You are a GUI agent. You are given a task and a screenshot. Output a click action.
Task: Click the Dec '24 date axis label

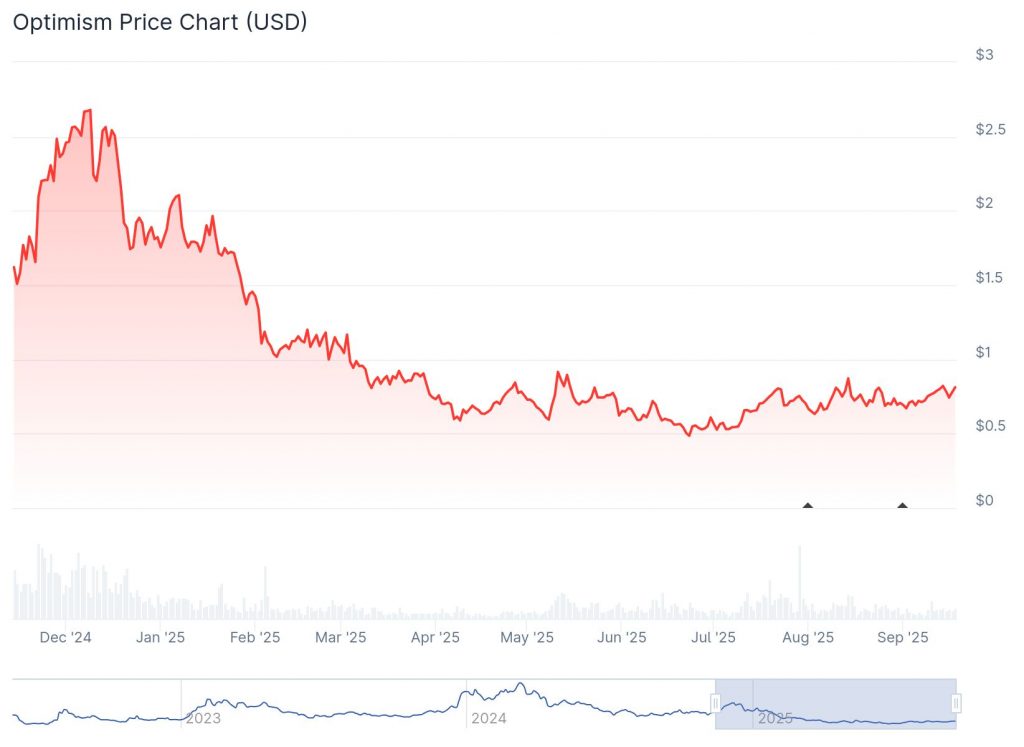coord(68,637)
